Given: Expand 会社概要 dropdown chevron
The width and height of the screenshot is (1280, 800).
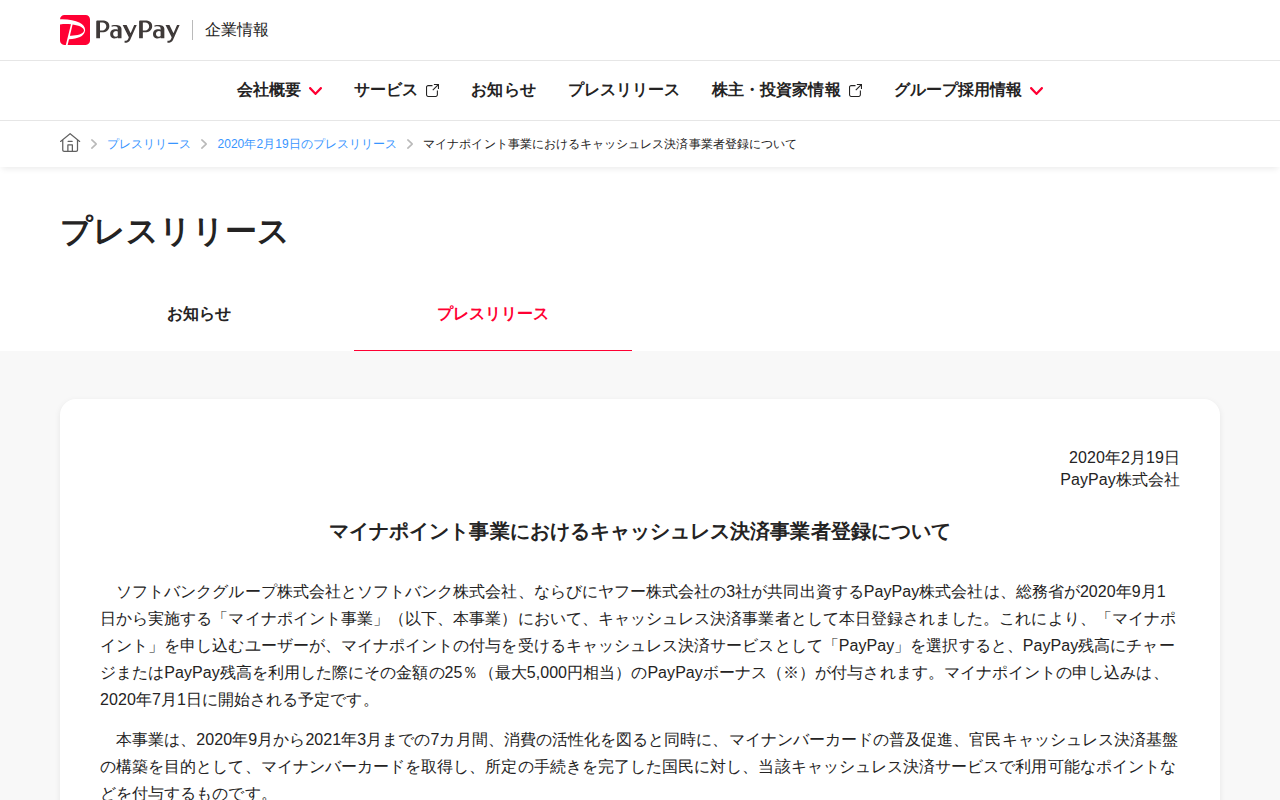Looking at the screenshot, I should [315, 91].
